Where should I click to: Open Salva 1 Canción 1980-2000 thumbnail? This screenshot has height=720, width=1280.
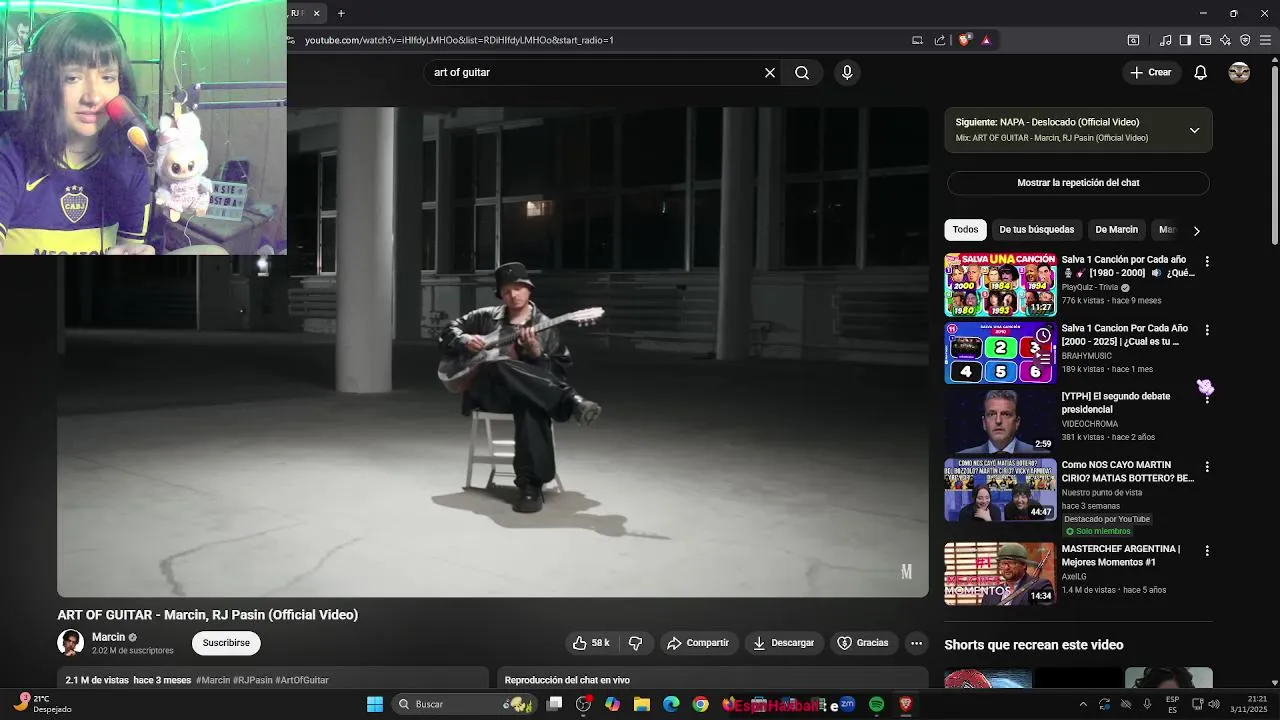(x=1000, y=285)
